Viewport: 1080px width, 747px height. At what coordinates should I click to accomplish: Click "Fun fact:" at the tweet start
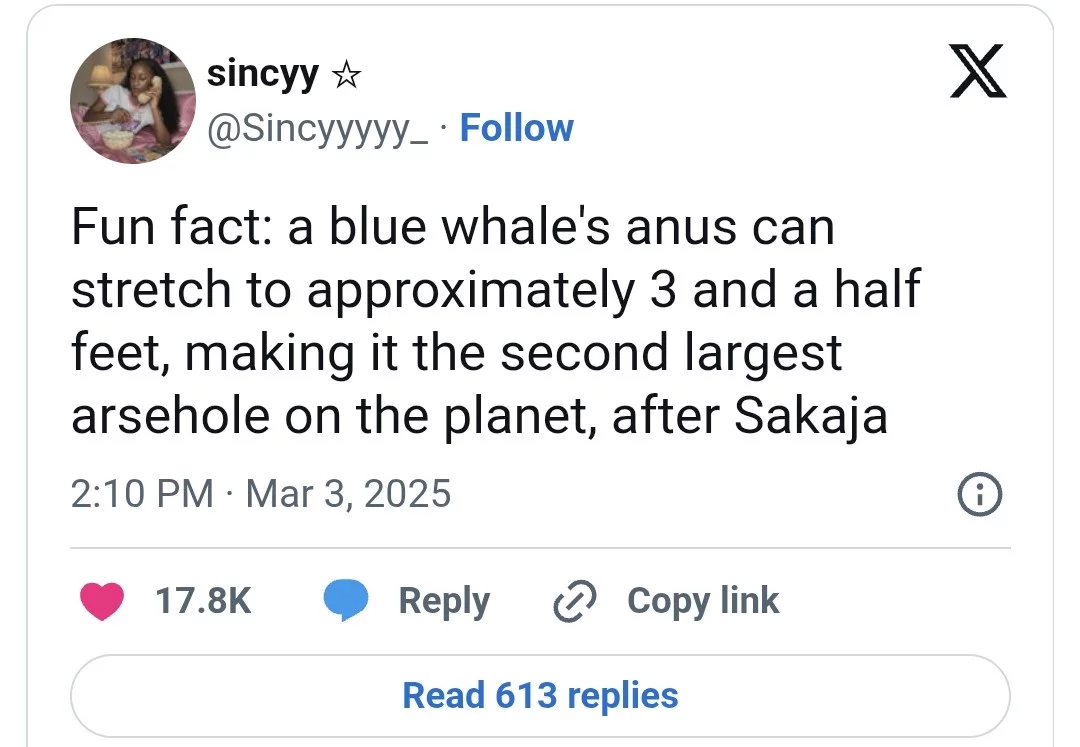[173, 228]
